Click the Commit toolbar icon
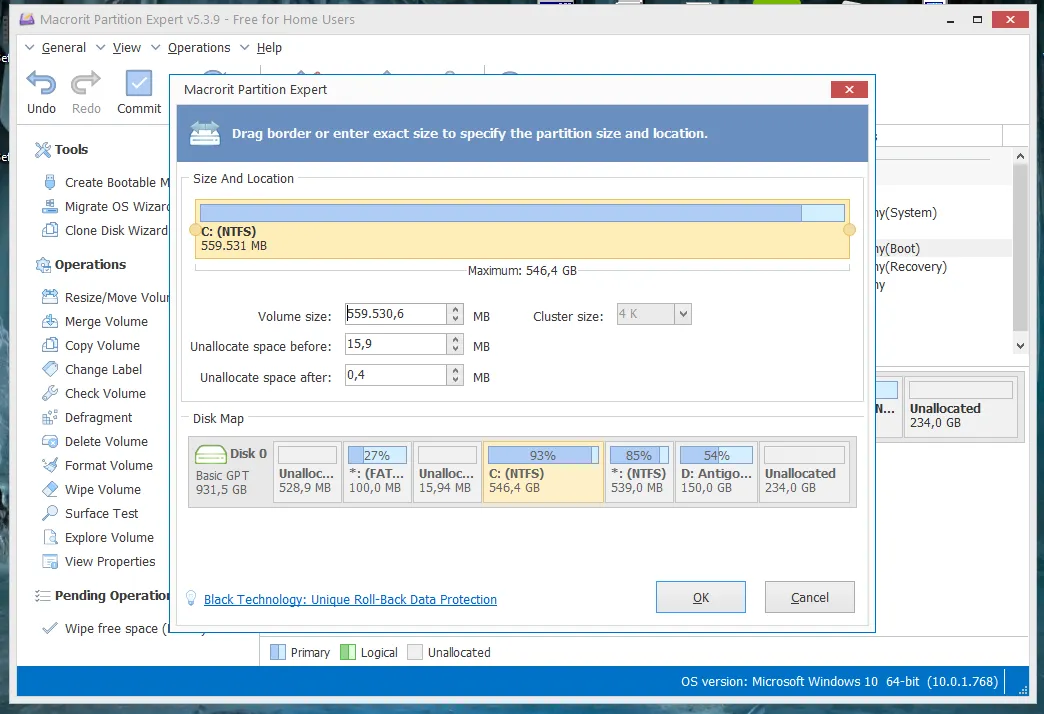This screenshot has height=714, width=1044. pyautogui.click(x=139, y=83)
